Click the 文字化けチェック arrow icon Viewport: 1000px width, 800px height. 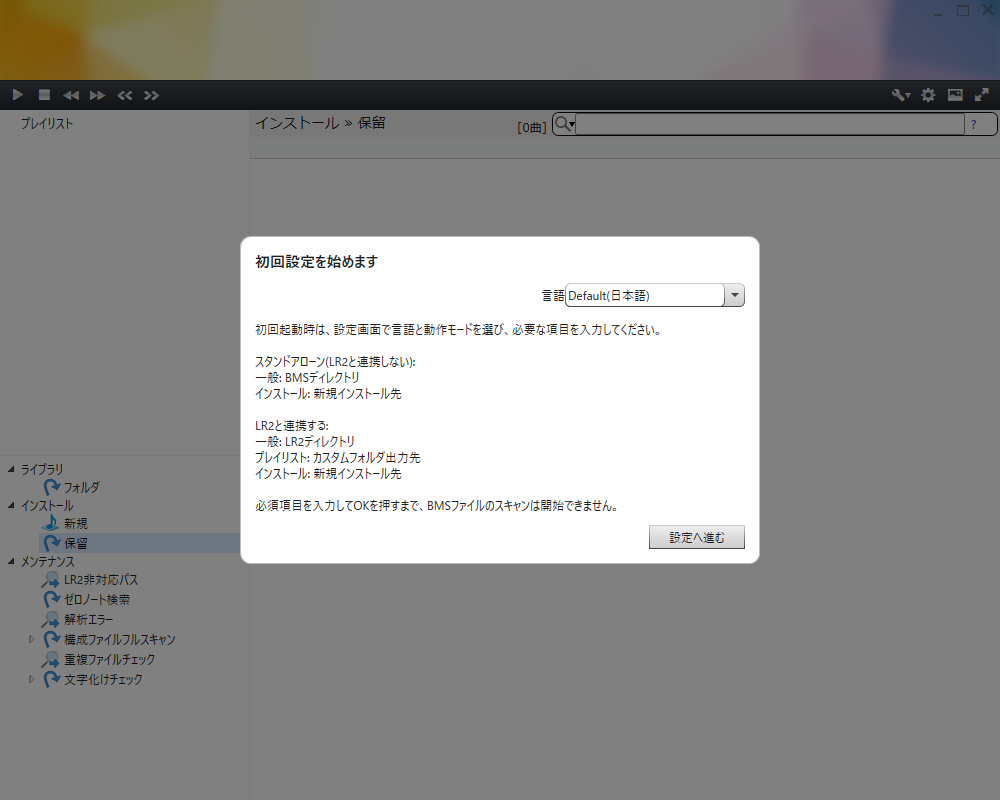pyautogui.click(x=52, y=679)
